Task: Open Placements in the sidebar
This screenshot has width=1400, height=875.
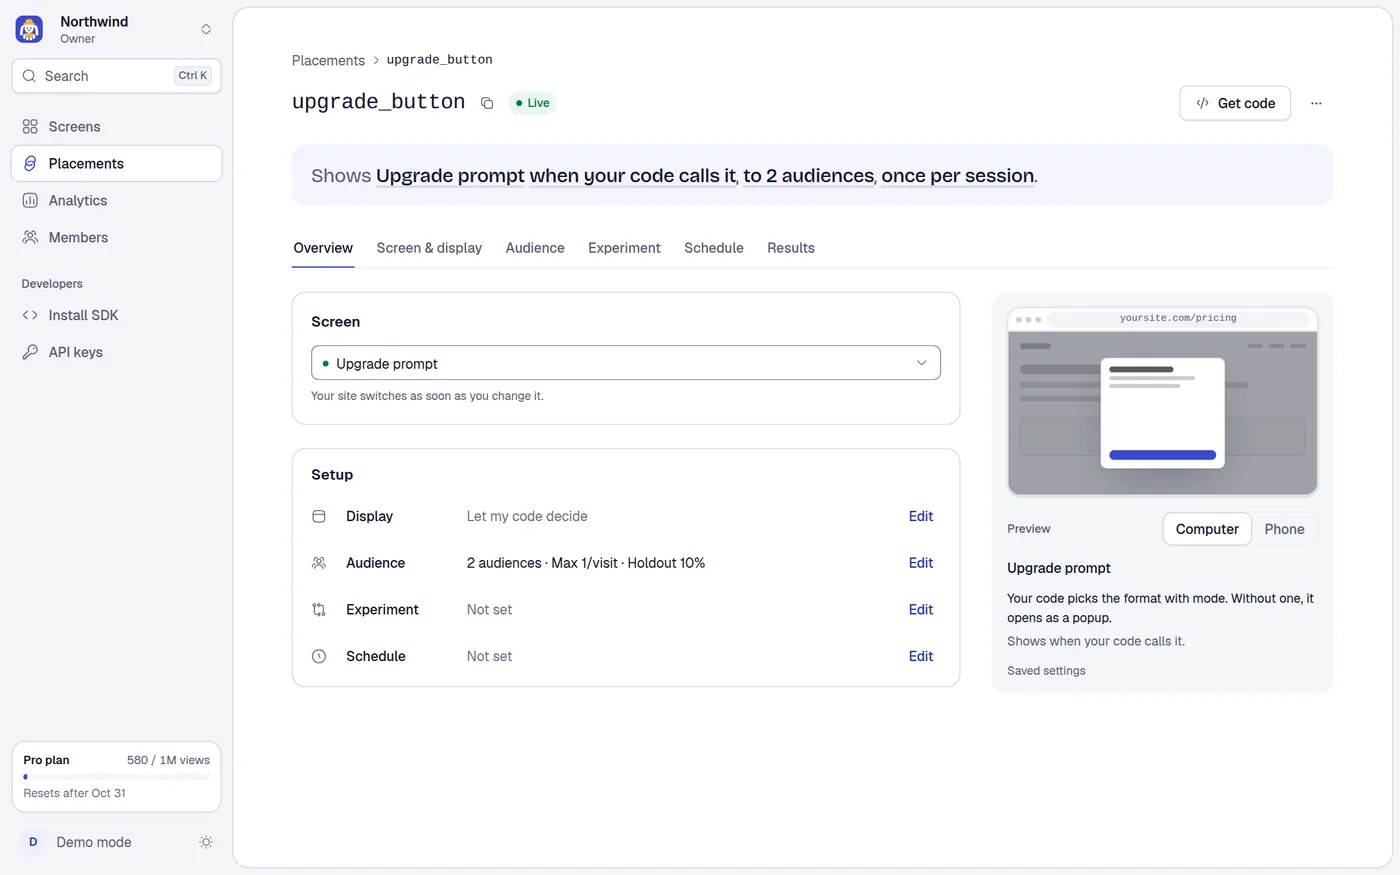Action: 116,164
